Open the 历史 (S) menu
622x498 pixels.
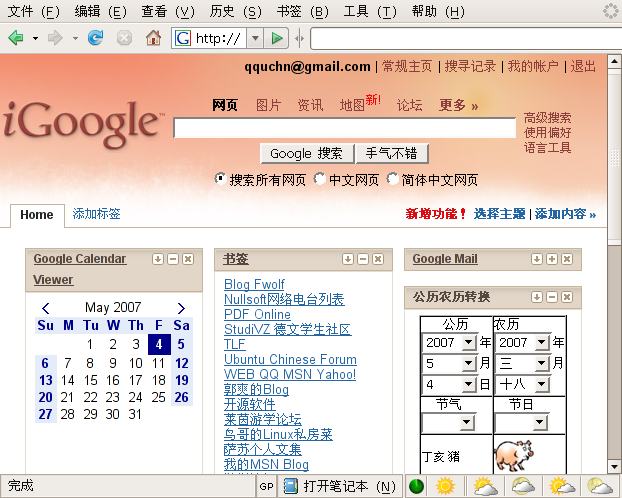236,11
